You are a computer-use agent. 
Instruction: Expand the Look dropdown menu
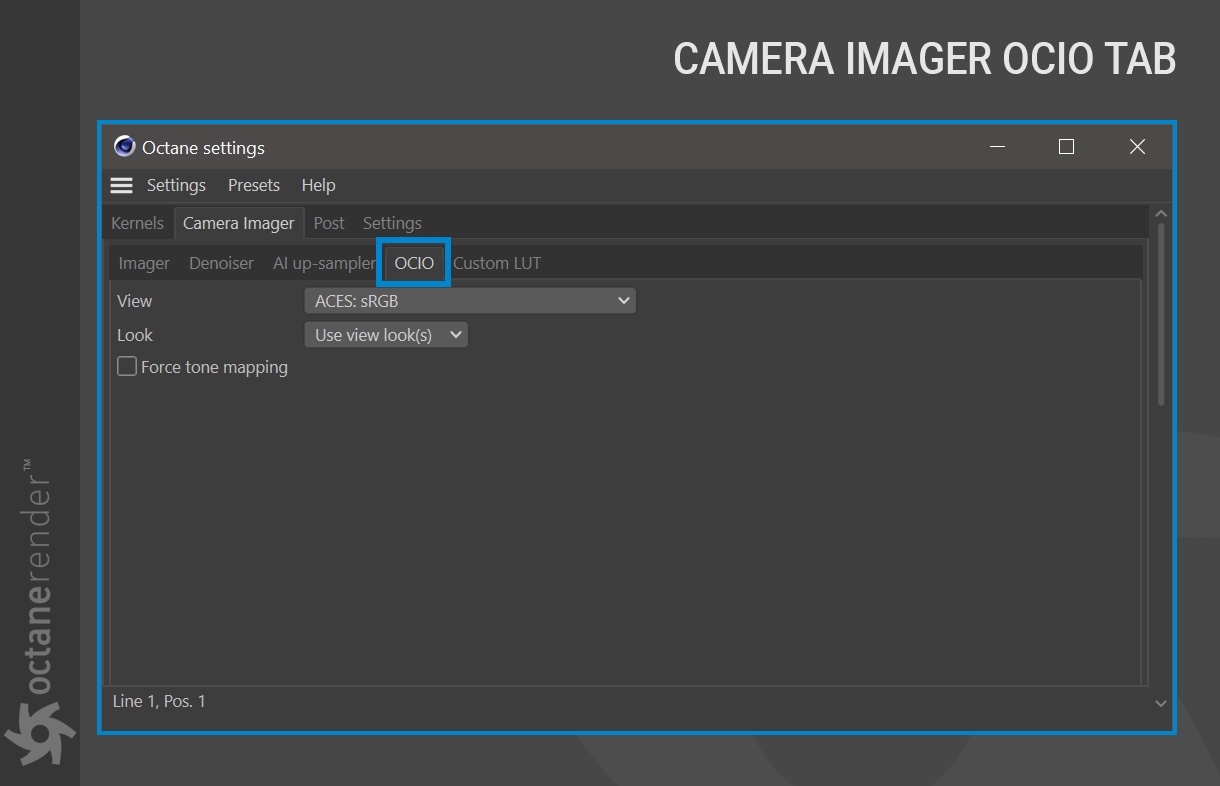(386, 335)
